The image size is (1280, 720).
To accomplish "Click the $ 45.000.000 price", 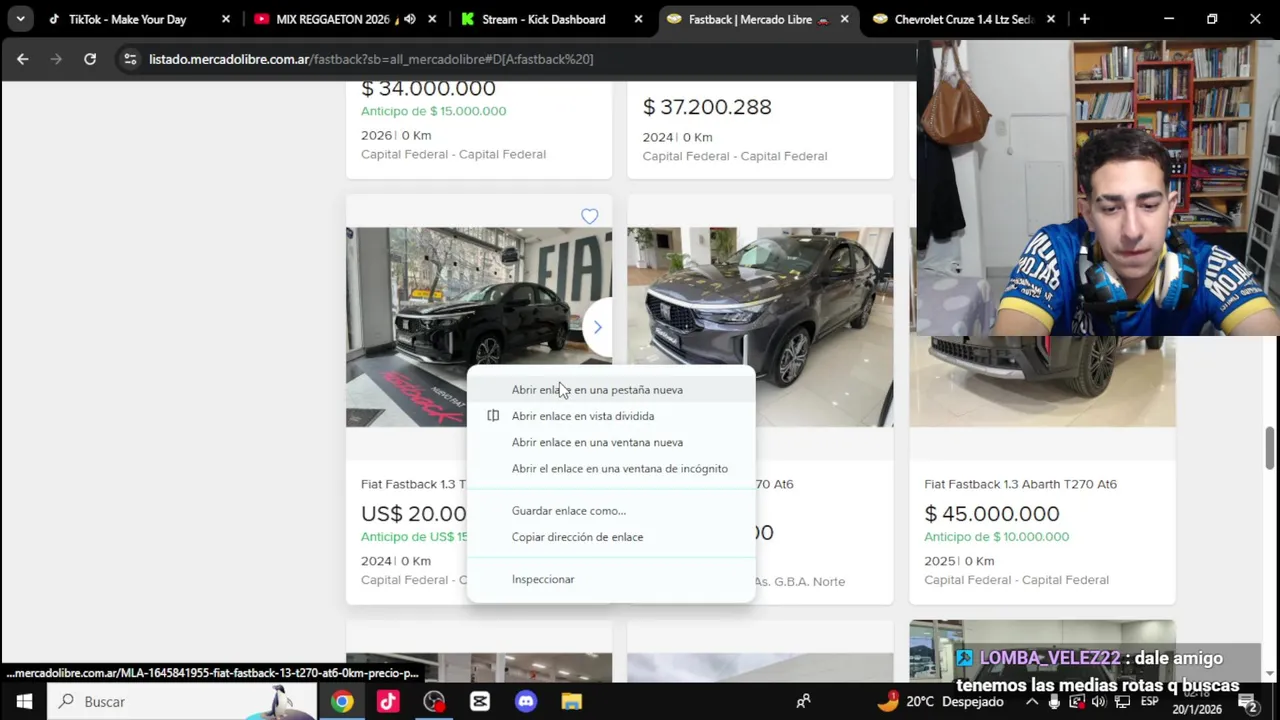I will 992,514.
